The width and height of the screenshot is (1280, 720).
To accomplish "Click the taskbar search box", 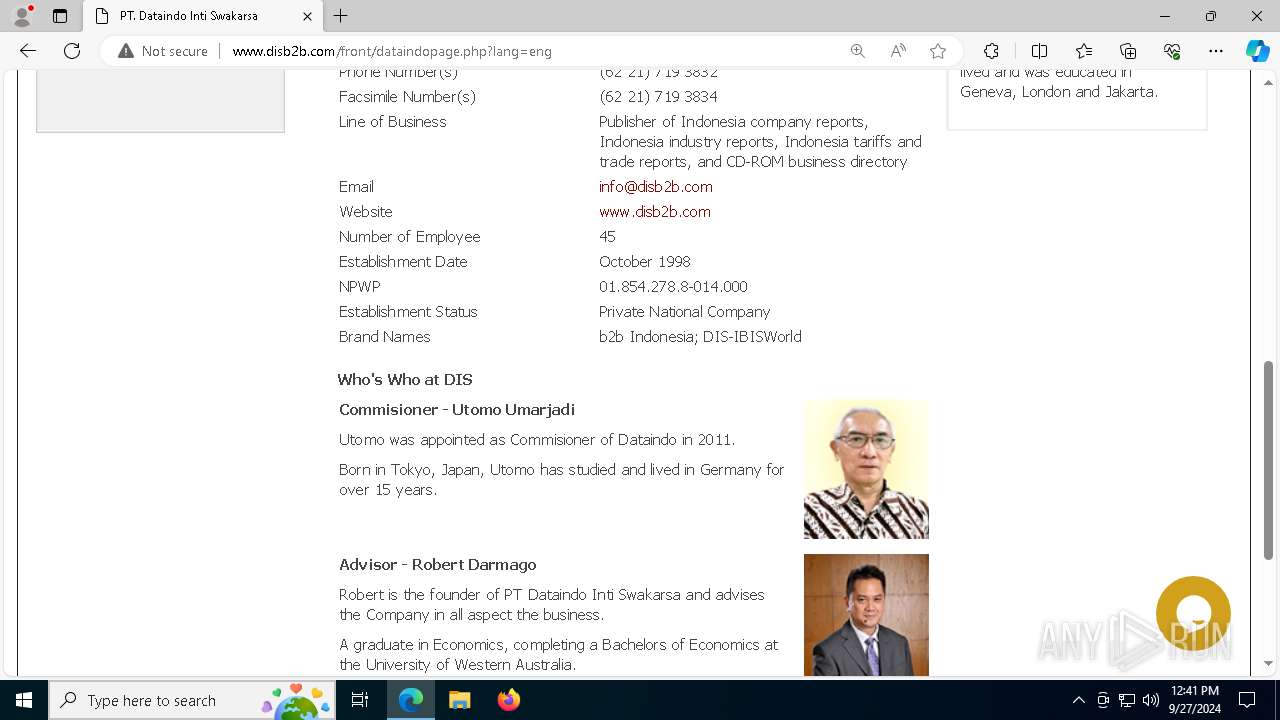I will [194, 700].
